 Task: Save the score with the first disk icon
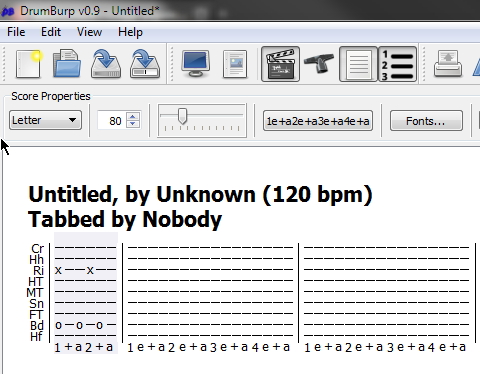tap(106, 64)
